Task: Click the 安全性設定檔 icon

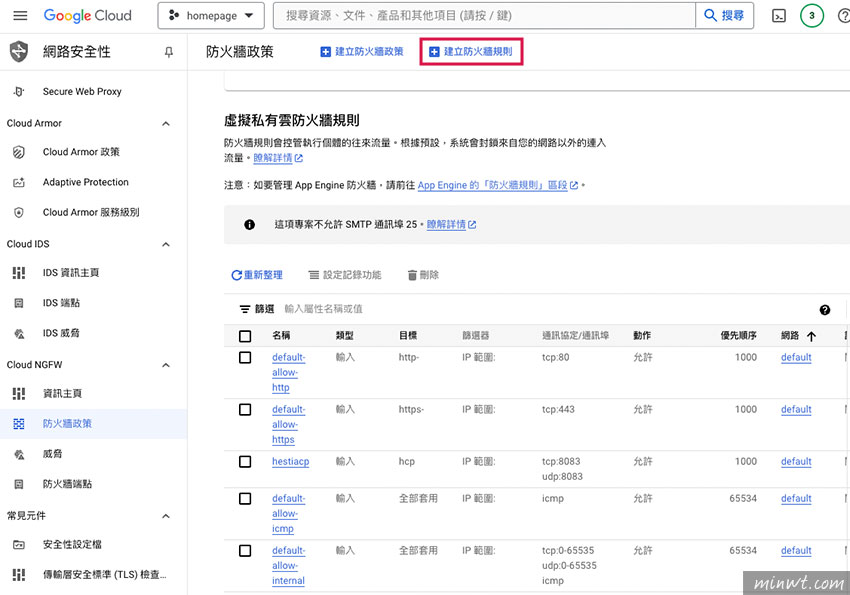Action: tap(19, 545)
